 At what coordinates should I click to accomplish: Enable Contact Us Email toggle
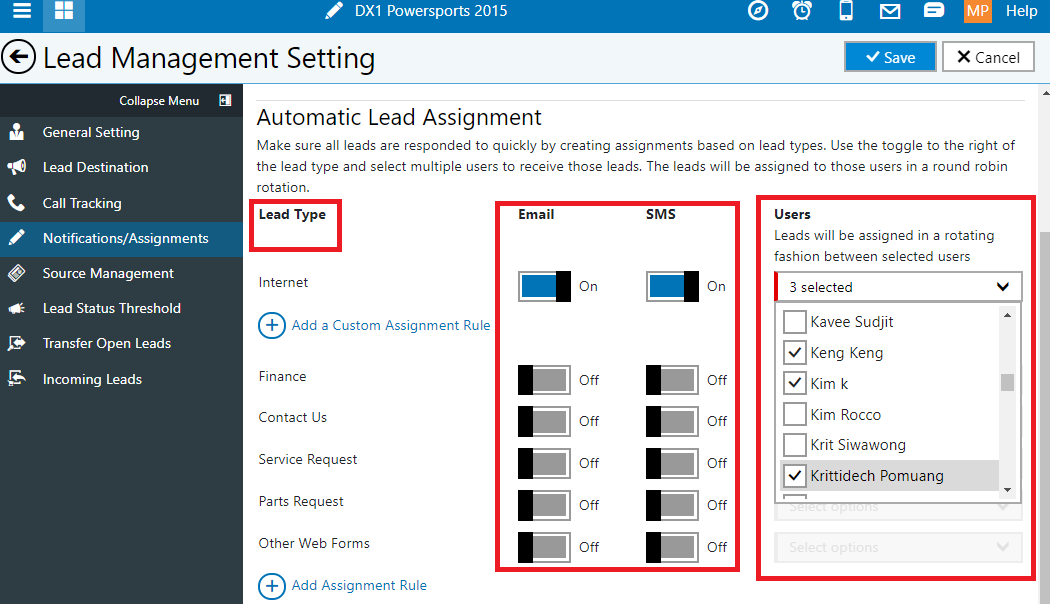pos(544,421)
